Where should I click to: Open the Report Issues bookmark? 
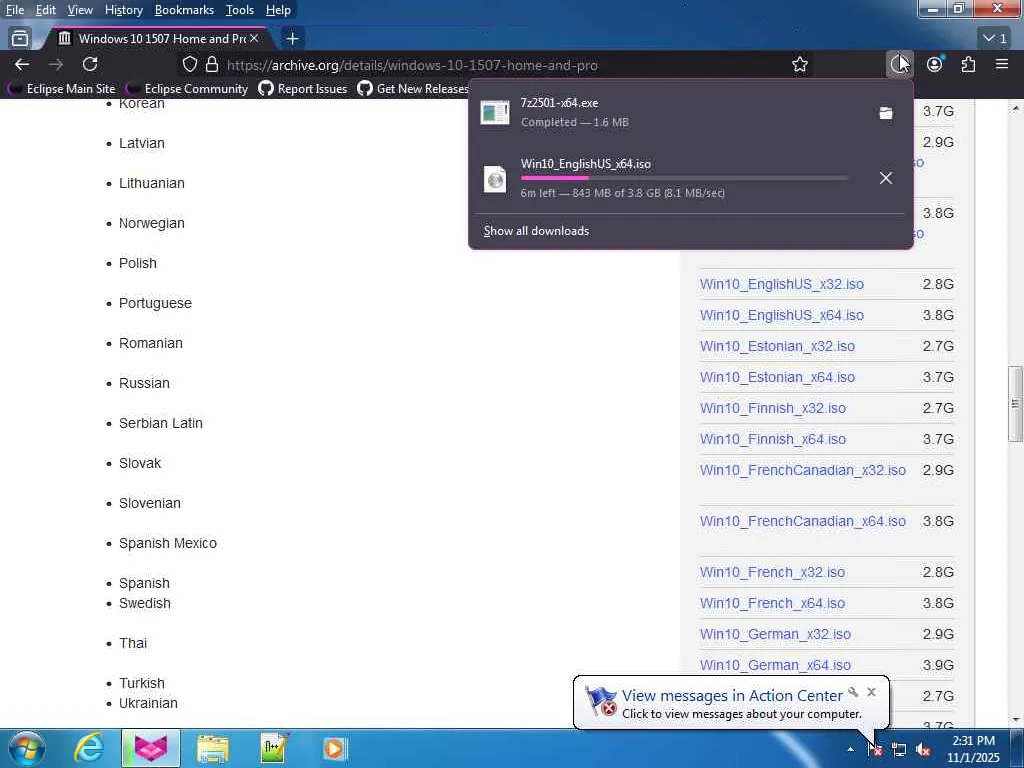coord(303,88)
